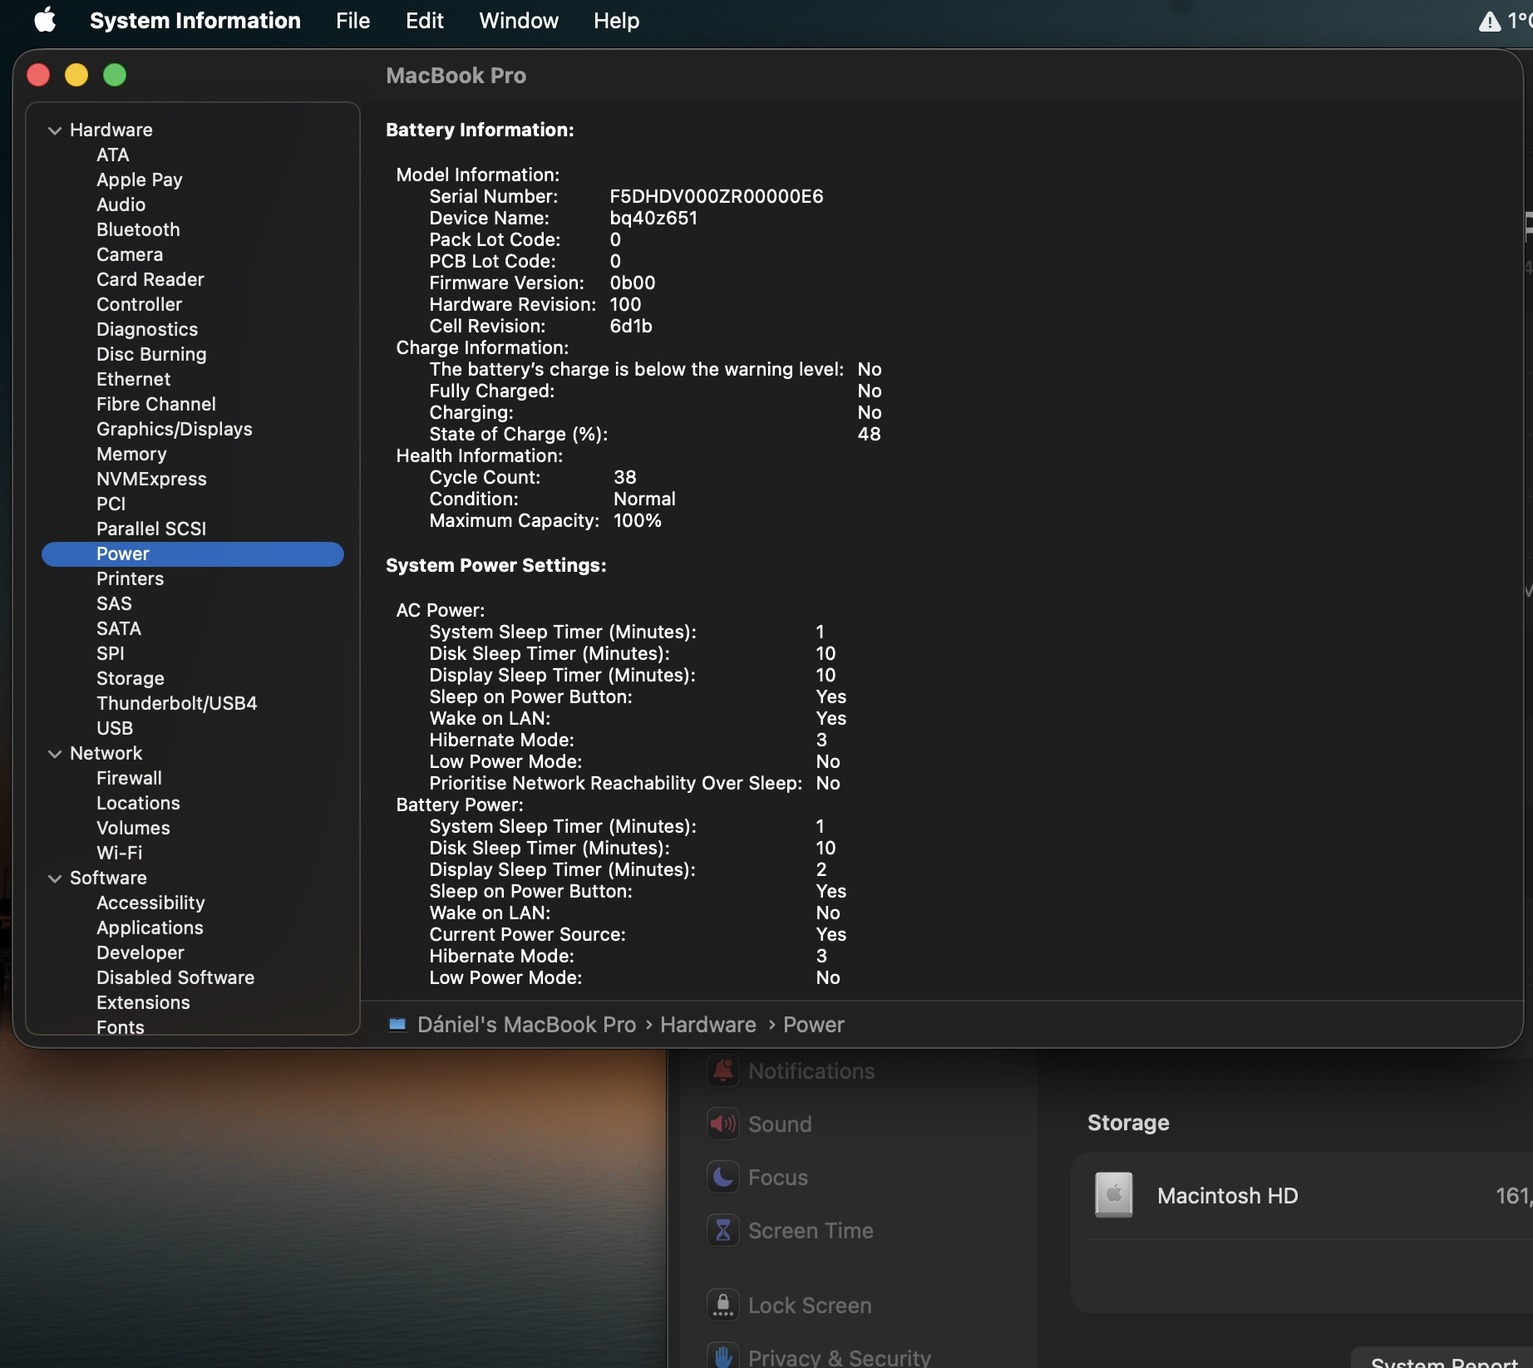This screenshot has width=1533, height=1368.
Task: Open Sound in System Settings
Action: (x=780, y=1124)
